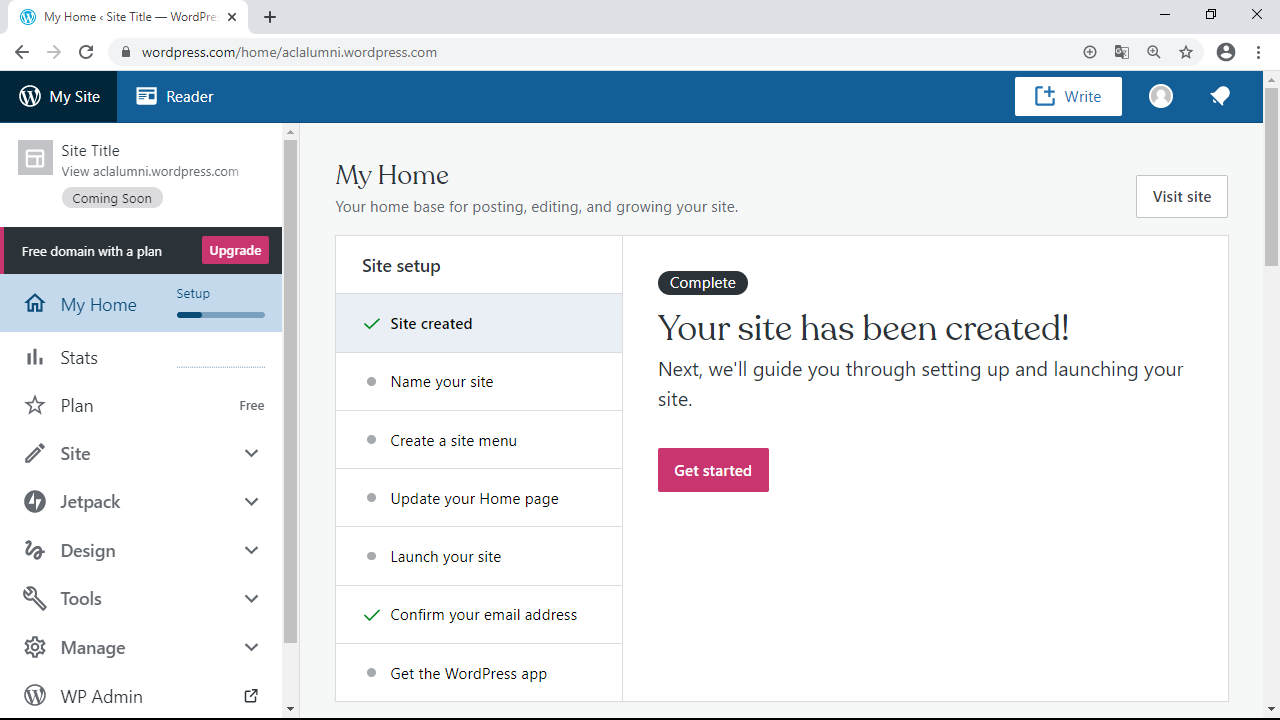Open the notifications bell icon
This screenshot has width=1280, height=720.
[1219, 96]
